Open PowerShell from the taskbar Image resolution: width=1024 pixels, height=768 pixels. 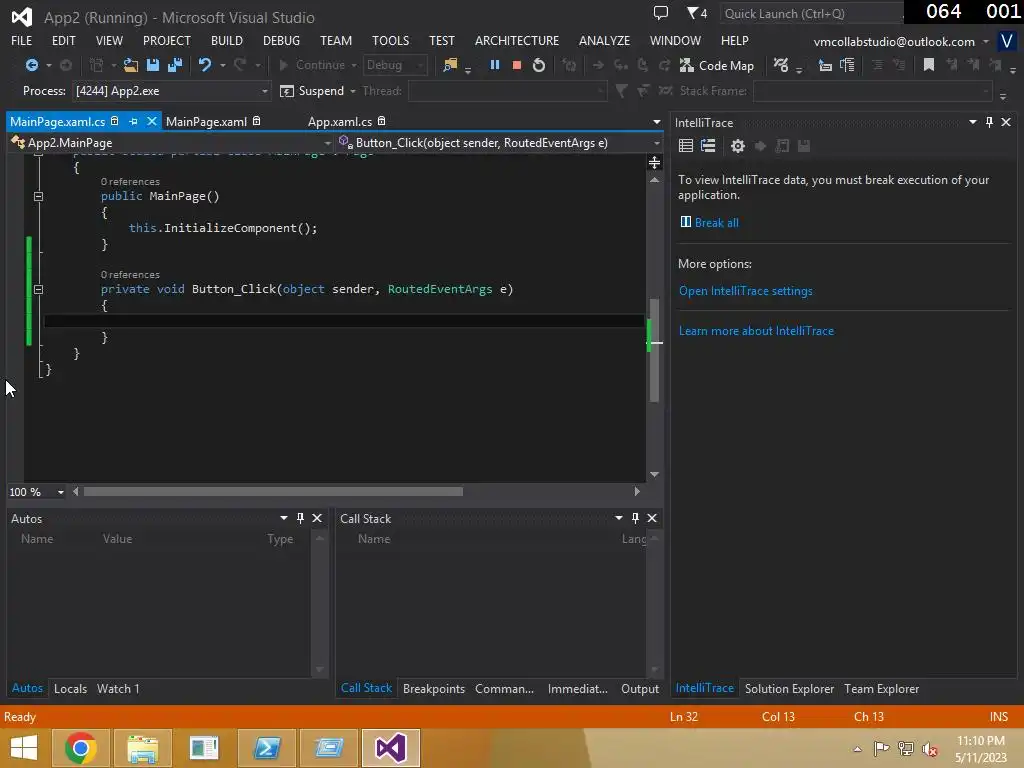pyautogui.click(x=266, y=748)
